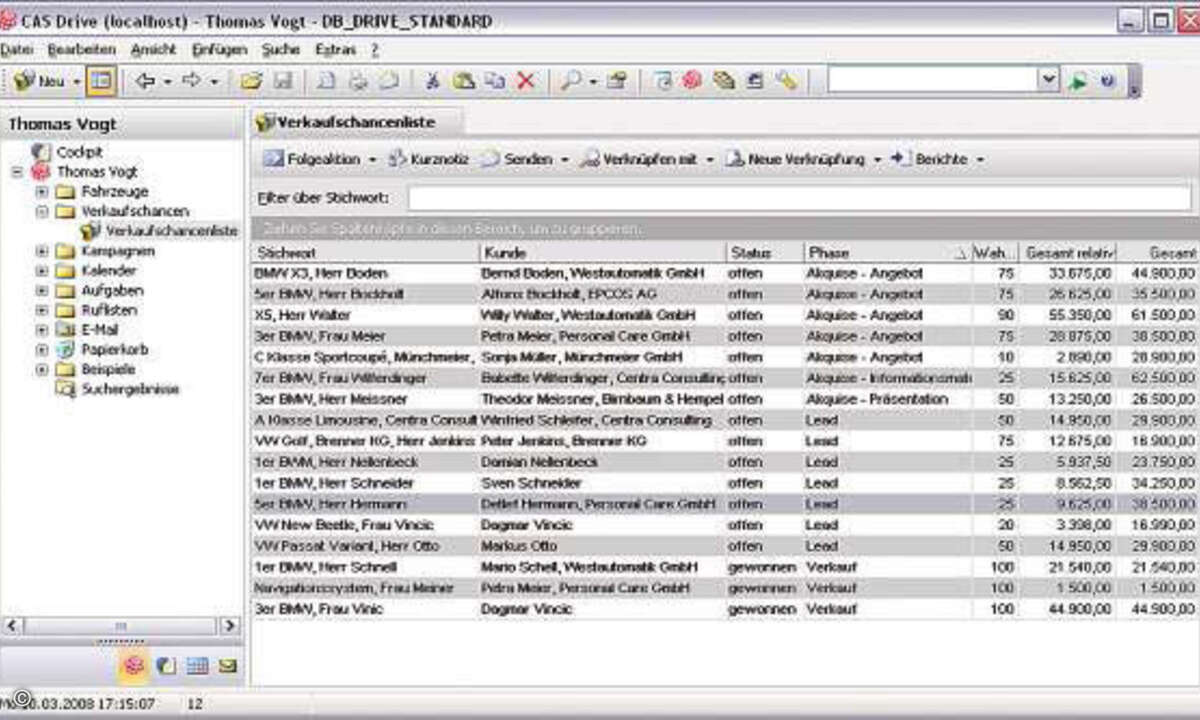Click the green play arrow beside search box
This screenshot has height=720, width=1200.
[1077, 82]
